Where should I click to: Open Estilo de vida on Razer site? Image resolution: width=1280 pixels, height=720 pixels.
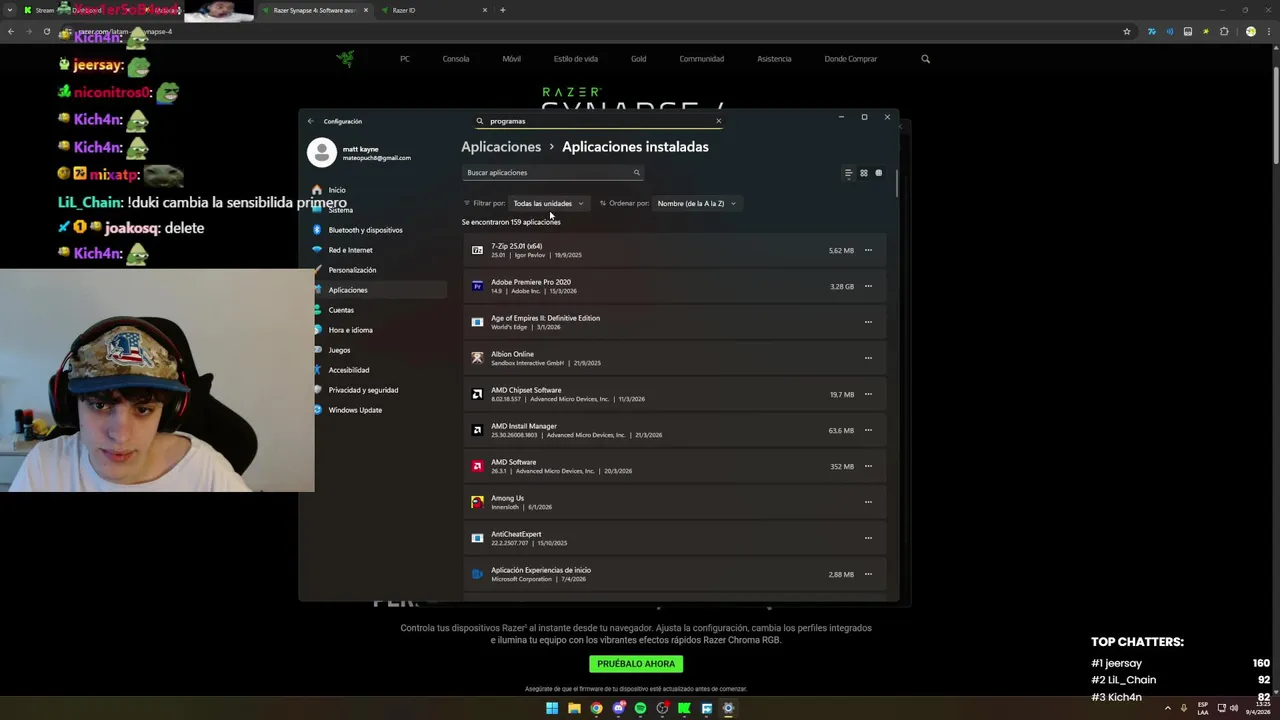click(576, 59)
